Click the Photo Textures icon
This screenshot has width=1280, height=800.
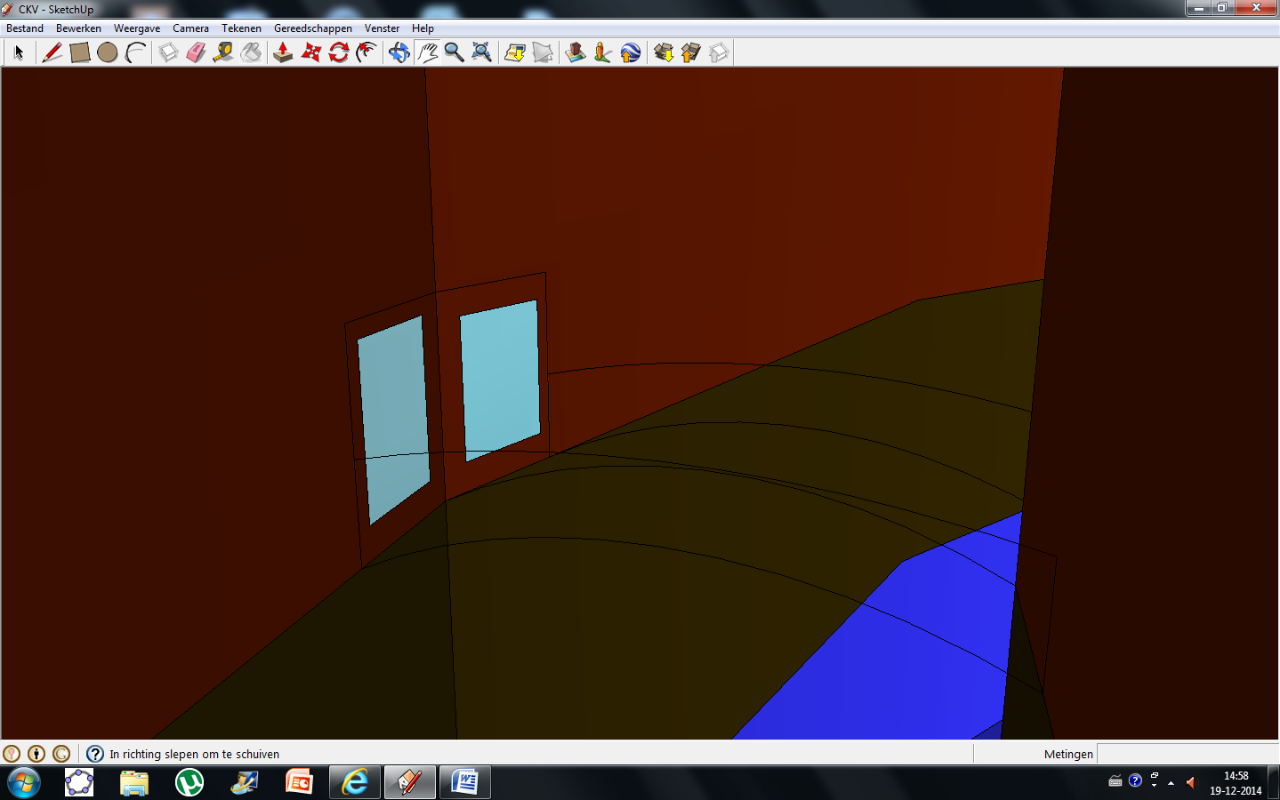point(602,53)
